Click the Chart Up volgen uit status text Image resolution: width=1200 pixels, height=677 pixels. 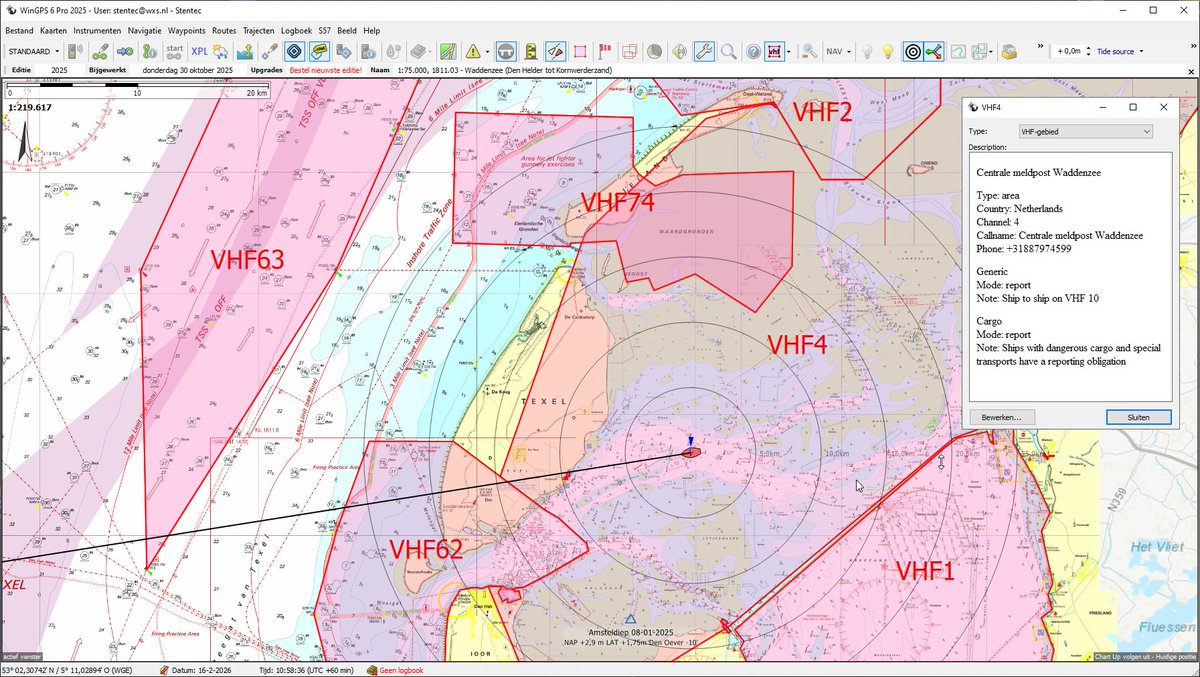click(1145, 657)
